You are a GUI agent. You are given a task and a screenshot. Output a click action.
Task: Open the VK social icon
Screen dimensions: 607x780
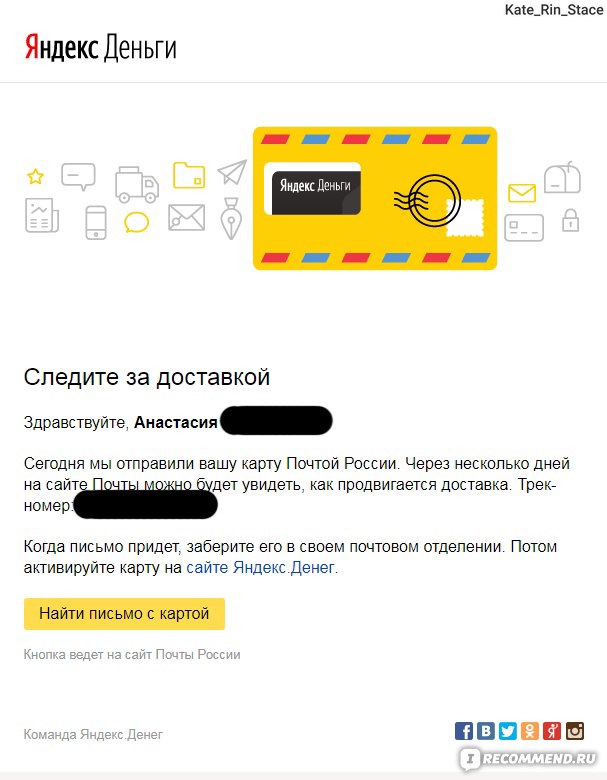(x=486, y=731)
